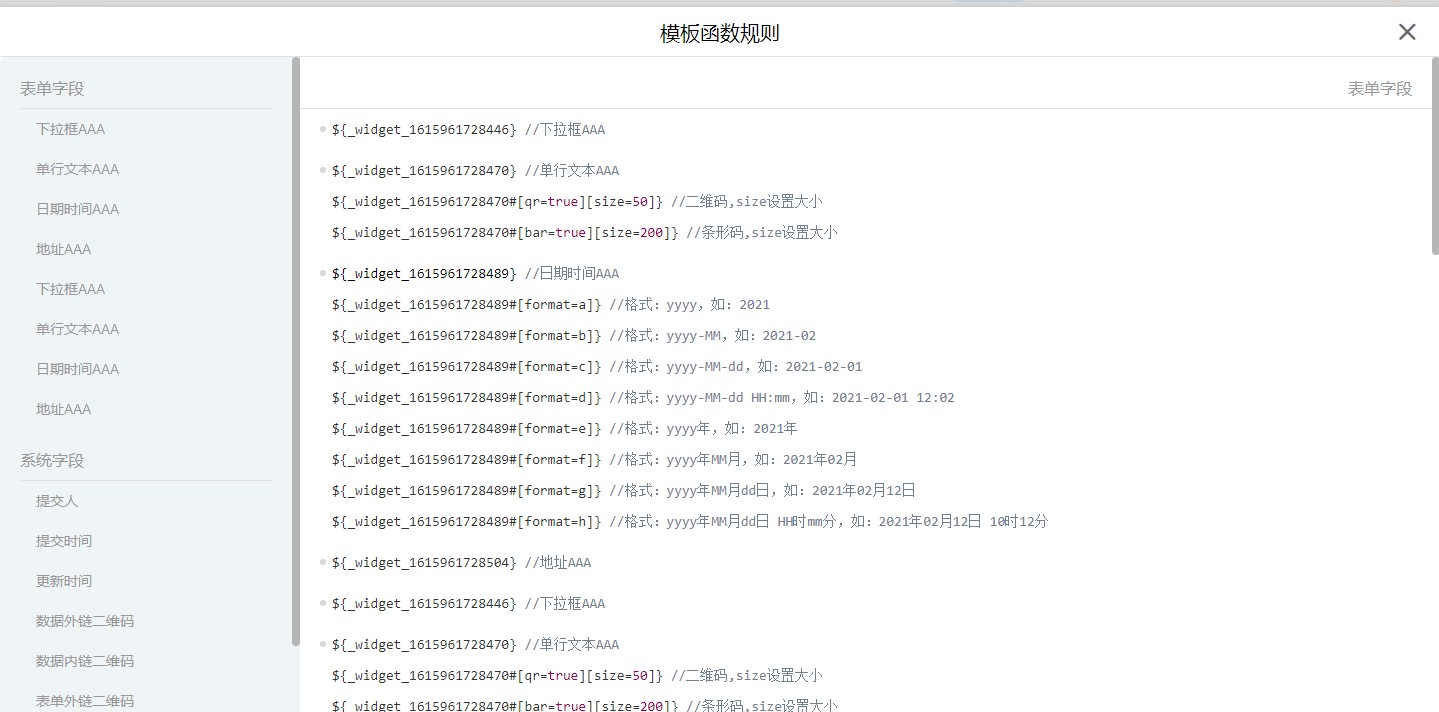Close the 模板函数规则 dialog

click(1406, 32)
